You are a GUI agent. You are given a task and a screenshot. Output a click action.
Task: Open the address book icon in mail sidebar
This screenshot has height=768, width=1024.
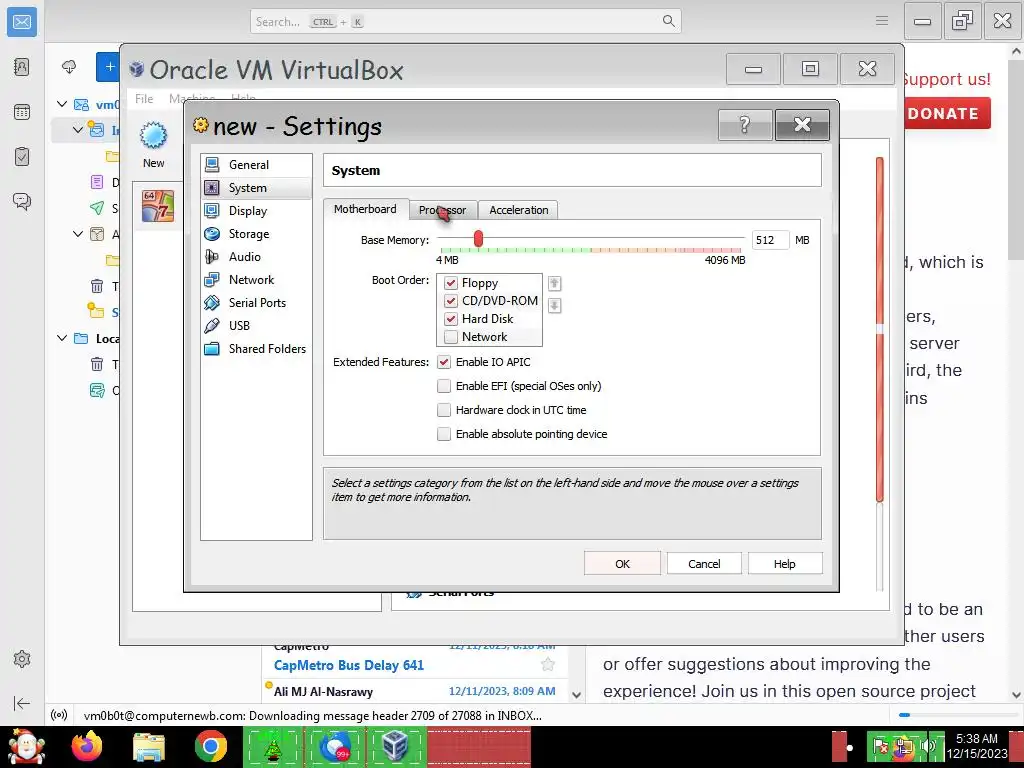point(22,67)
